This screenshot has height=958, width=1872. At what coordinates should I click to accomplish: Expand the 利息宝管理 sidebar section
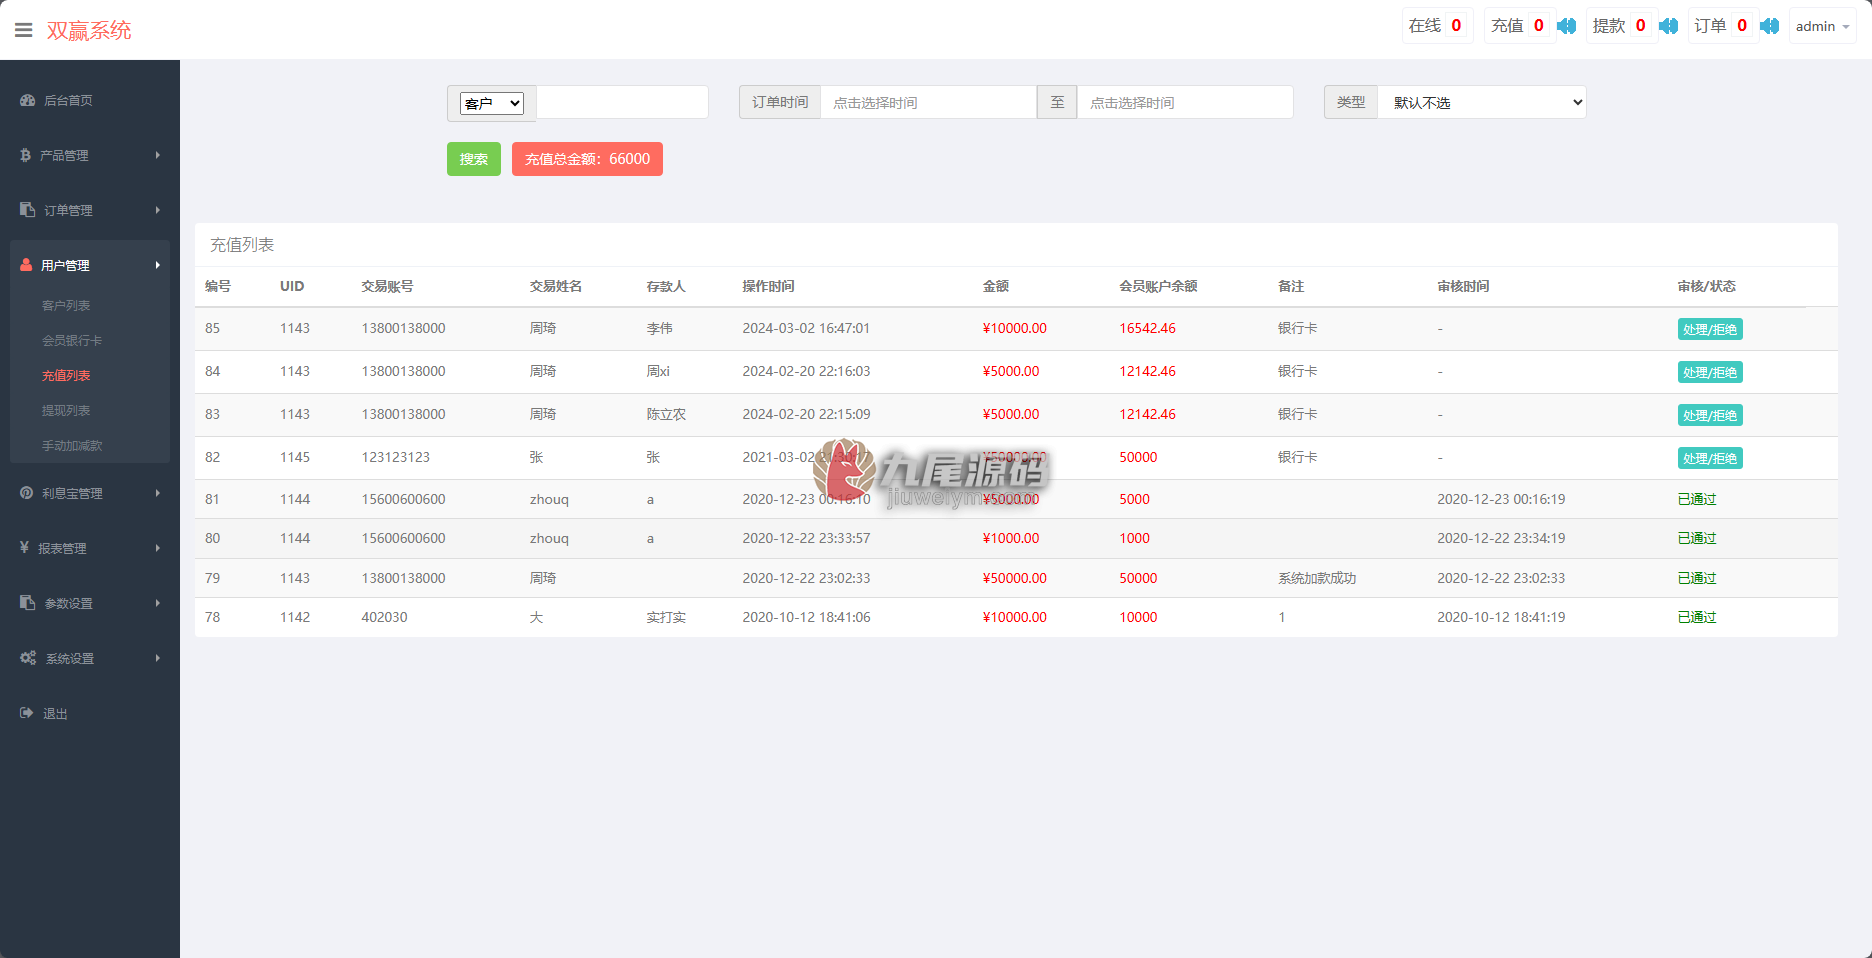click(x=90, y=493)
